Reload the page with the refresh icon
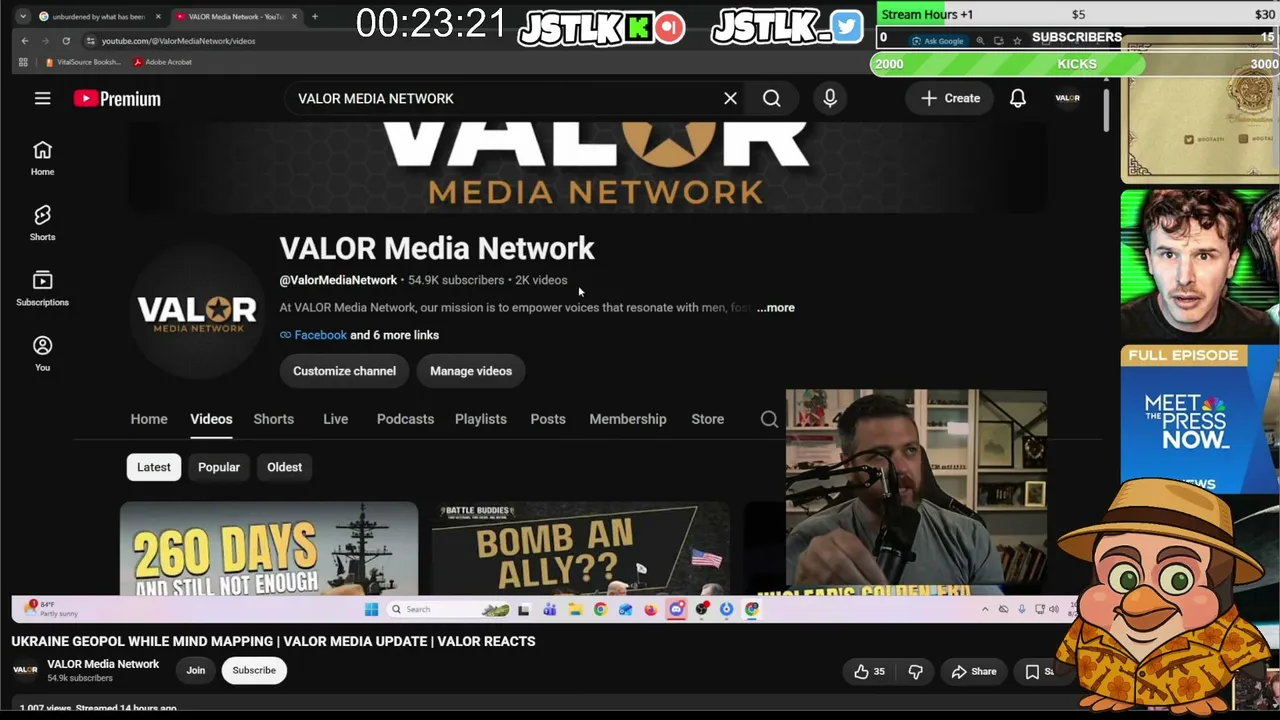1280x720 pixels. (66, 41)
